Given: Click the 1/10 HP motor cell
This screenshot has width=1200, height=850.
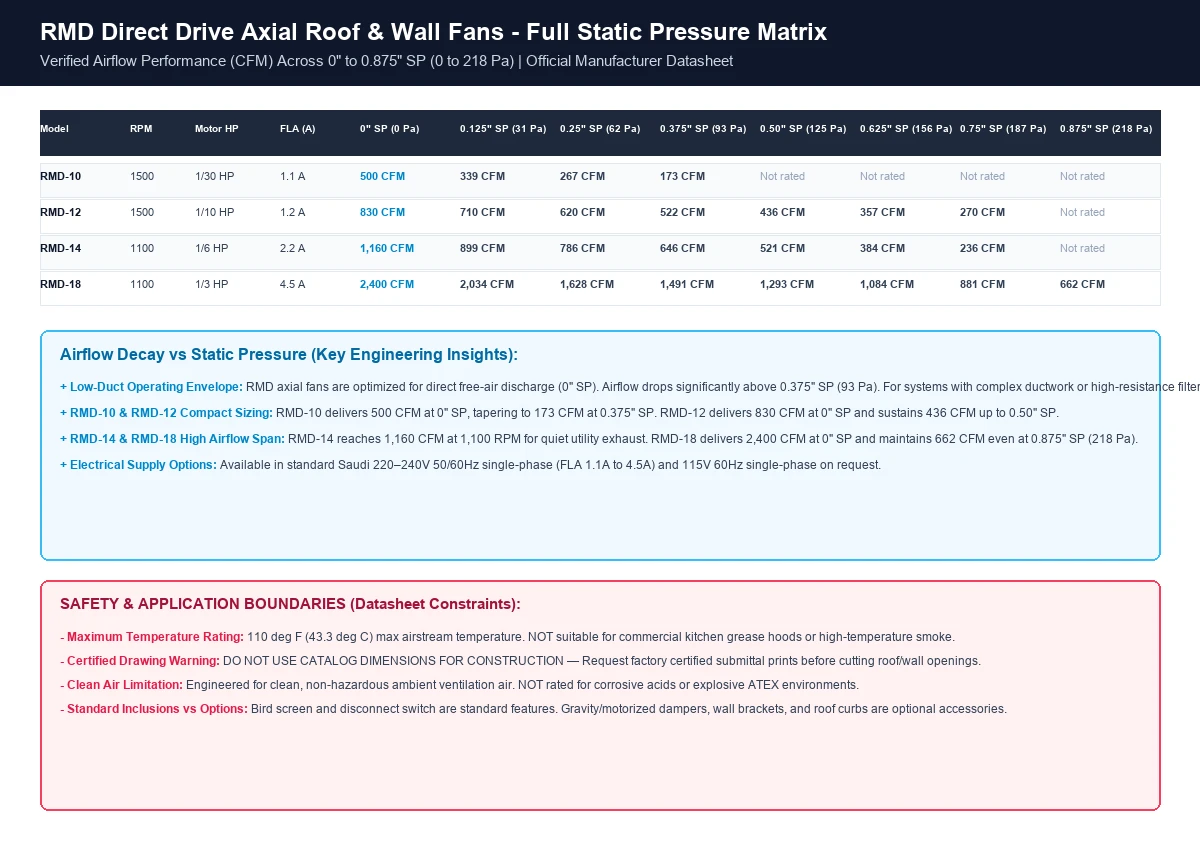Looking at the screenshot, I should click(x=215, y=213).
